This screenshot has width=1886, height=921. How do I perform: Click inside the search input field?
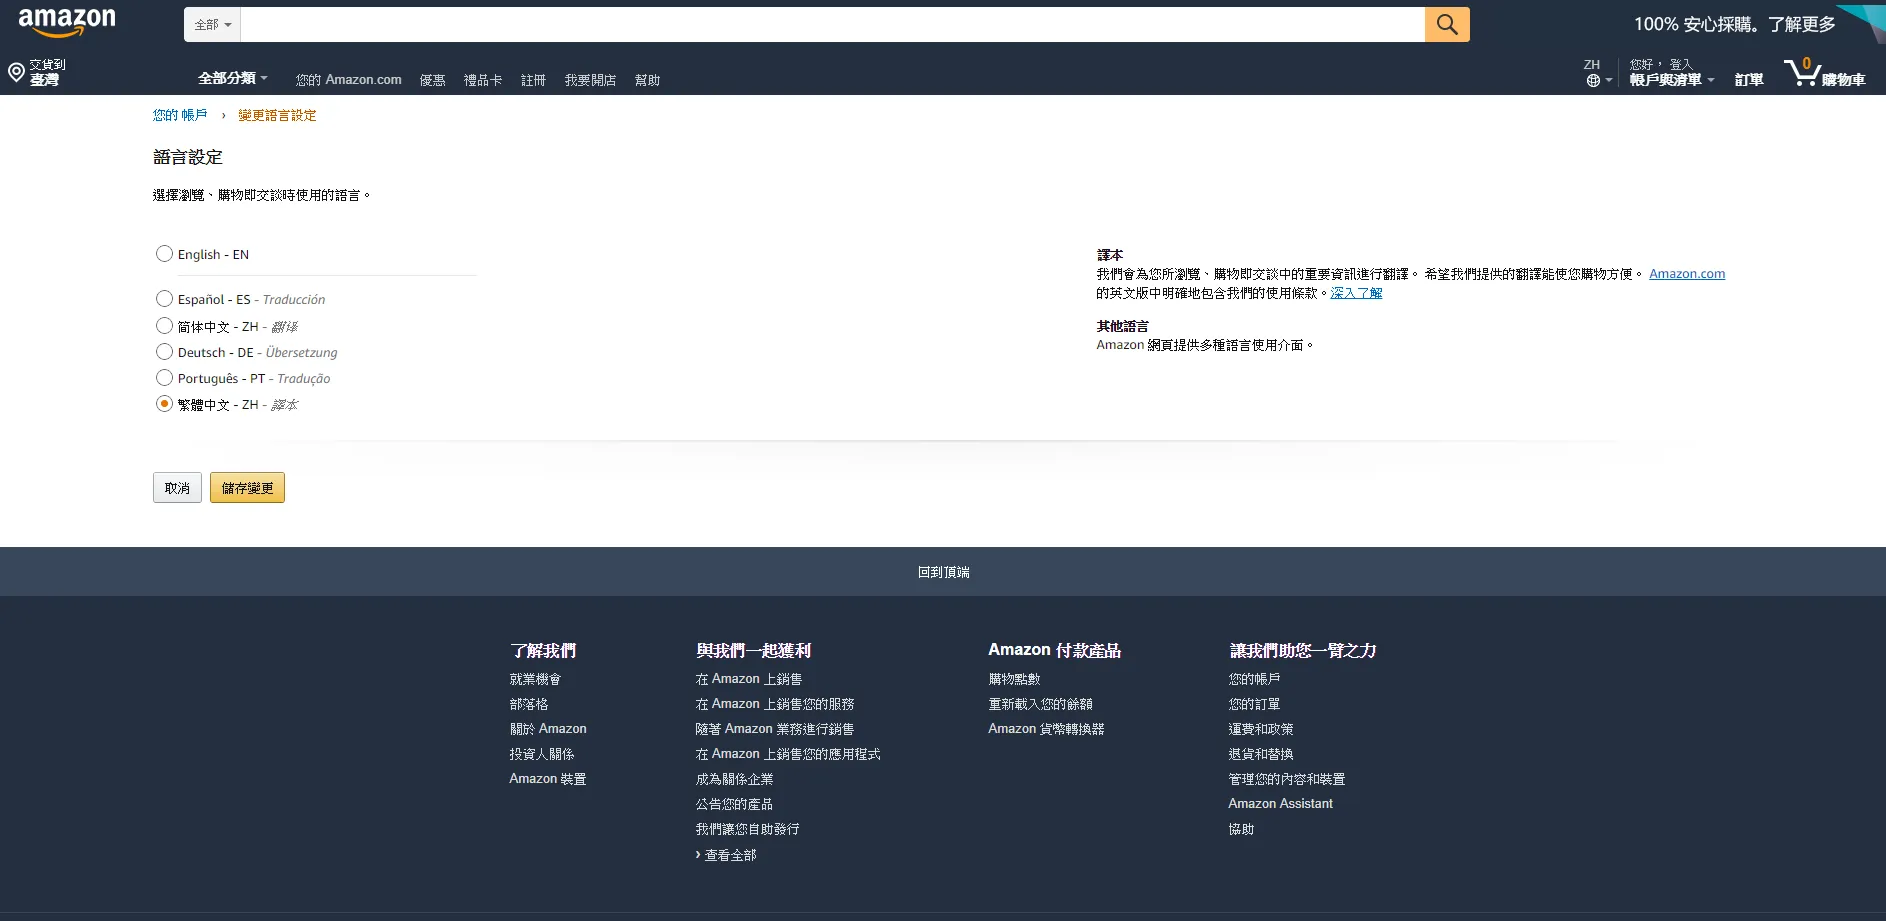click(x=833, y=24)
